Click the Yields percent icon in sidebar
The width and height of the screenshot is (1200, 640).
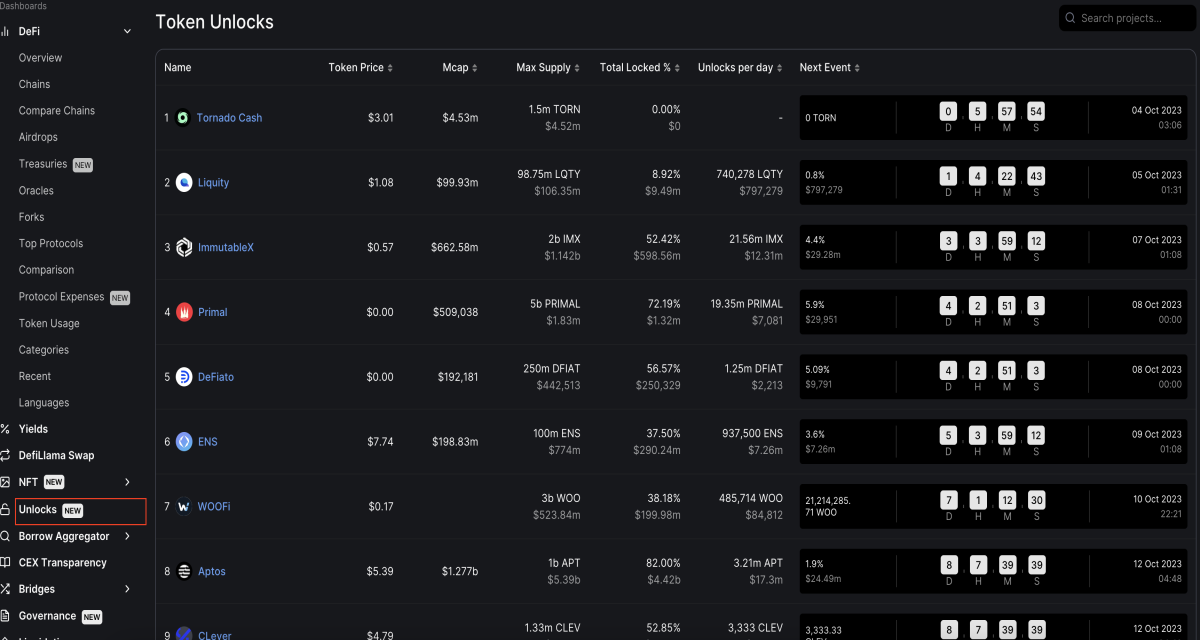[6, 429]
